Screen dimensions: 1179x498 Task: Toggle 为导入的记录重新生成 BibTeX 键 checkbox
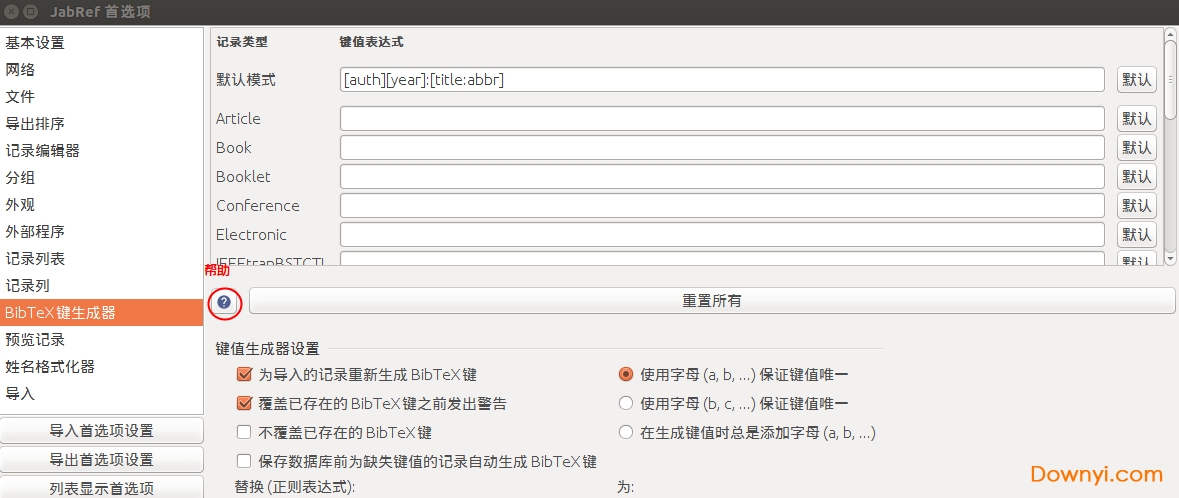[x=244, y=374]
